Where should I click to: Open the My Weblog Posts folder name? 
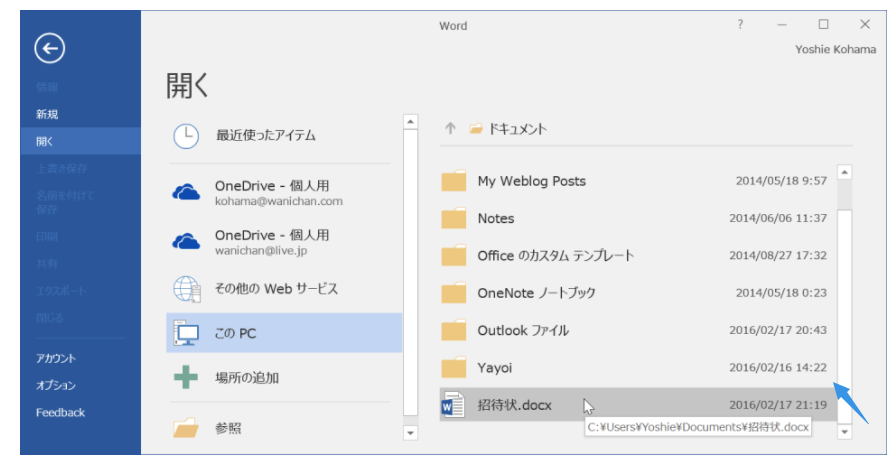[x=531, y=181]
